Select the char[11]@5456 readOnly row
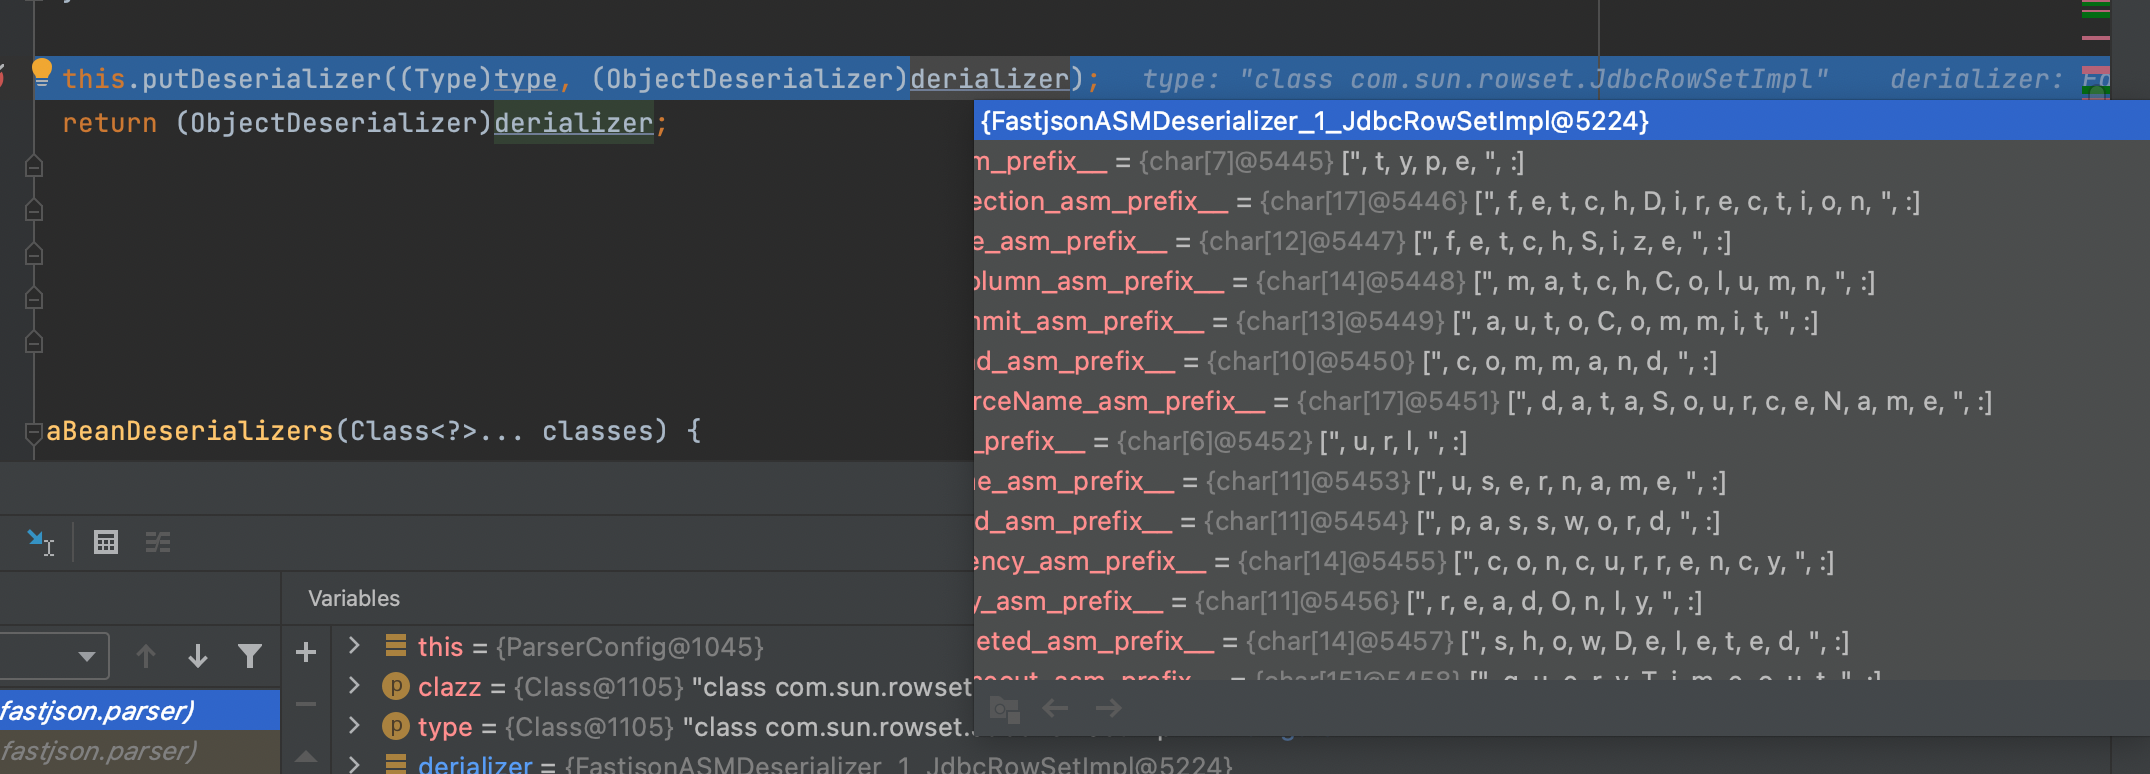Viewport: 2150px width, 774px height. point(1562,601)
